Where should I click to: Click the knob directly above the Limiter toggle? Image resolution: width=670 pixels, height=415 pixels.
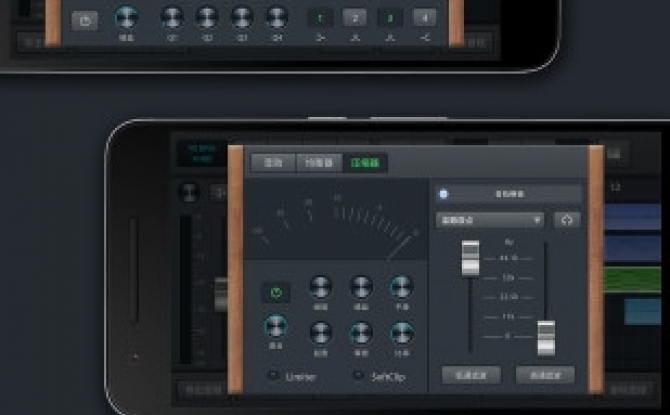276,327
